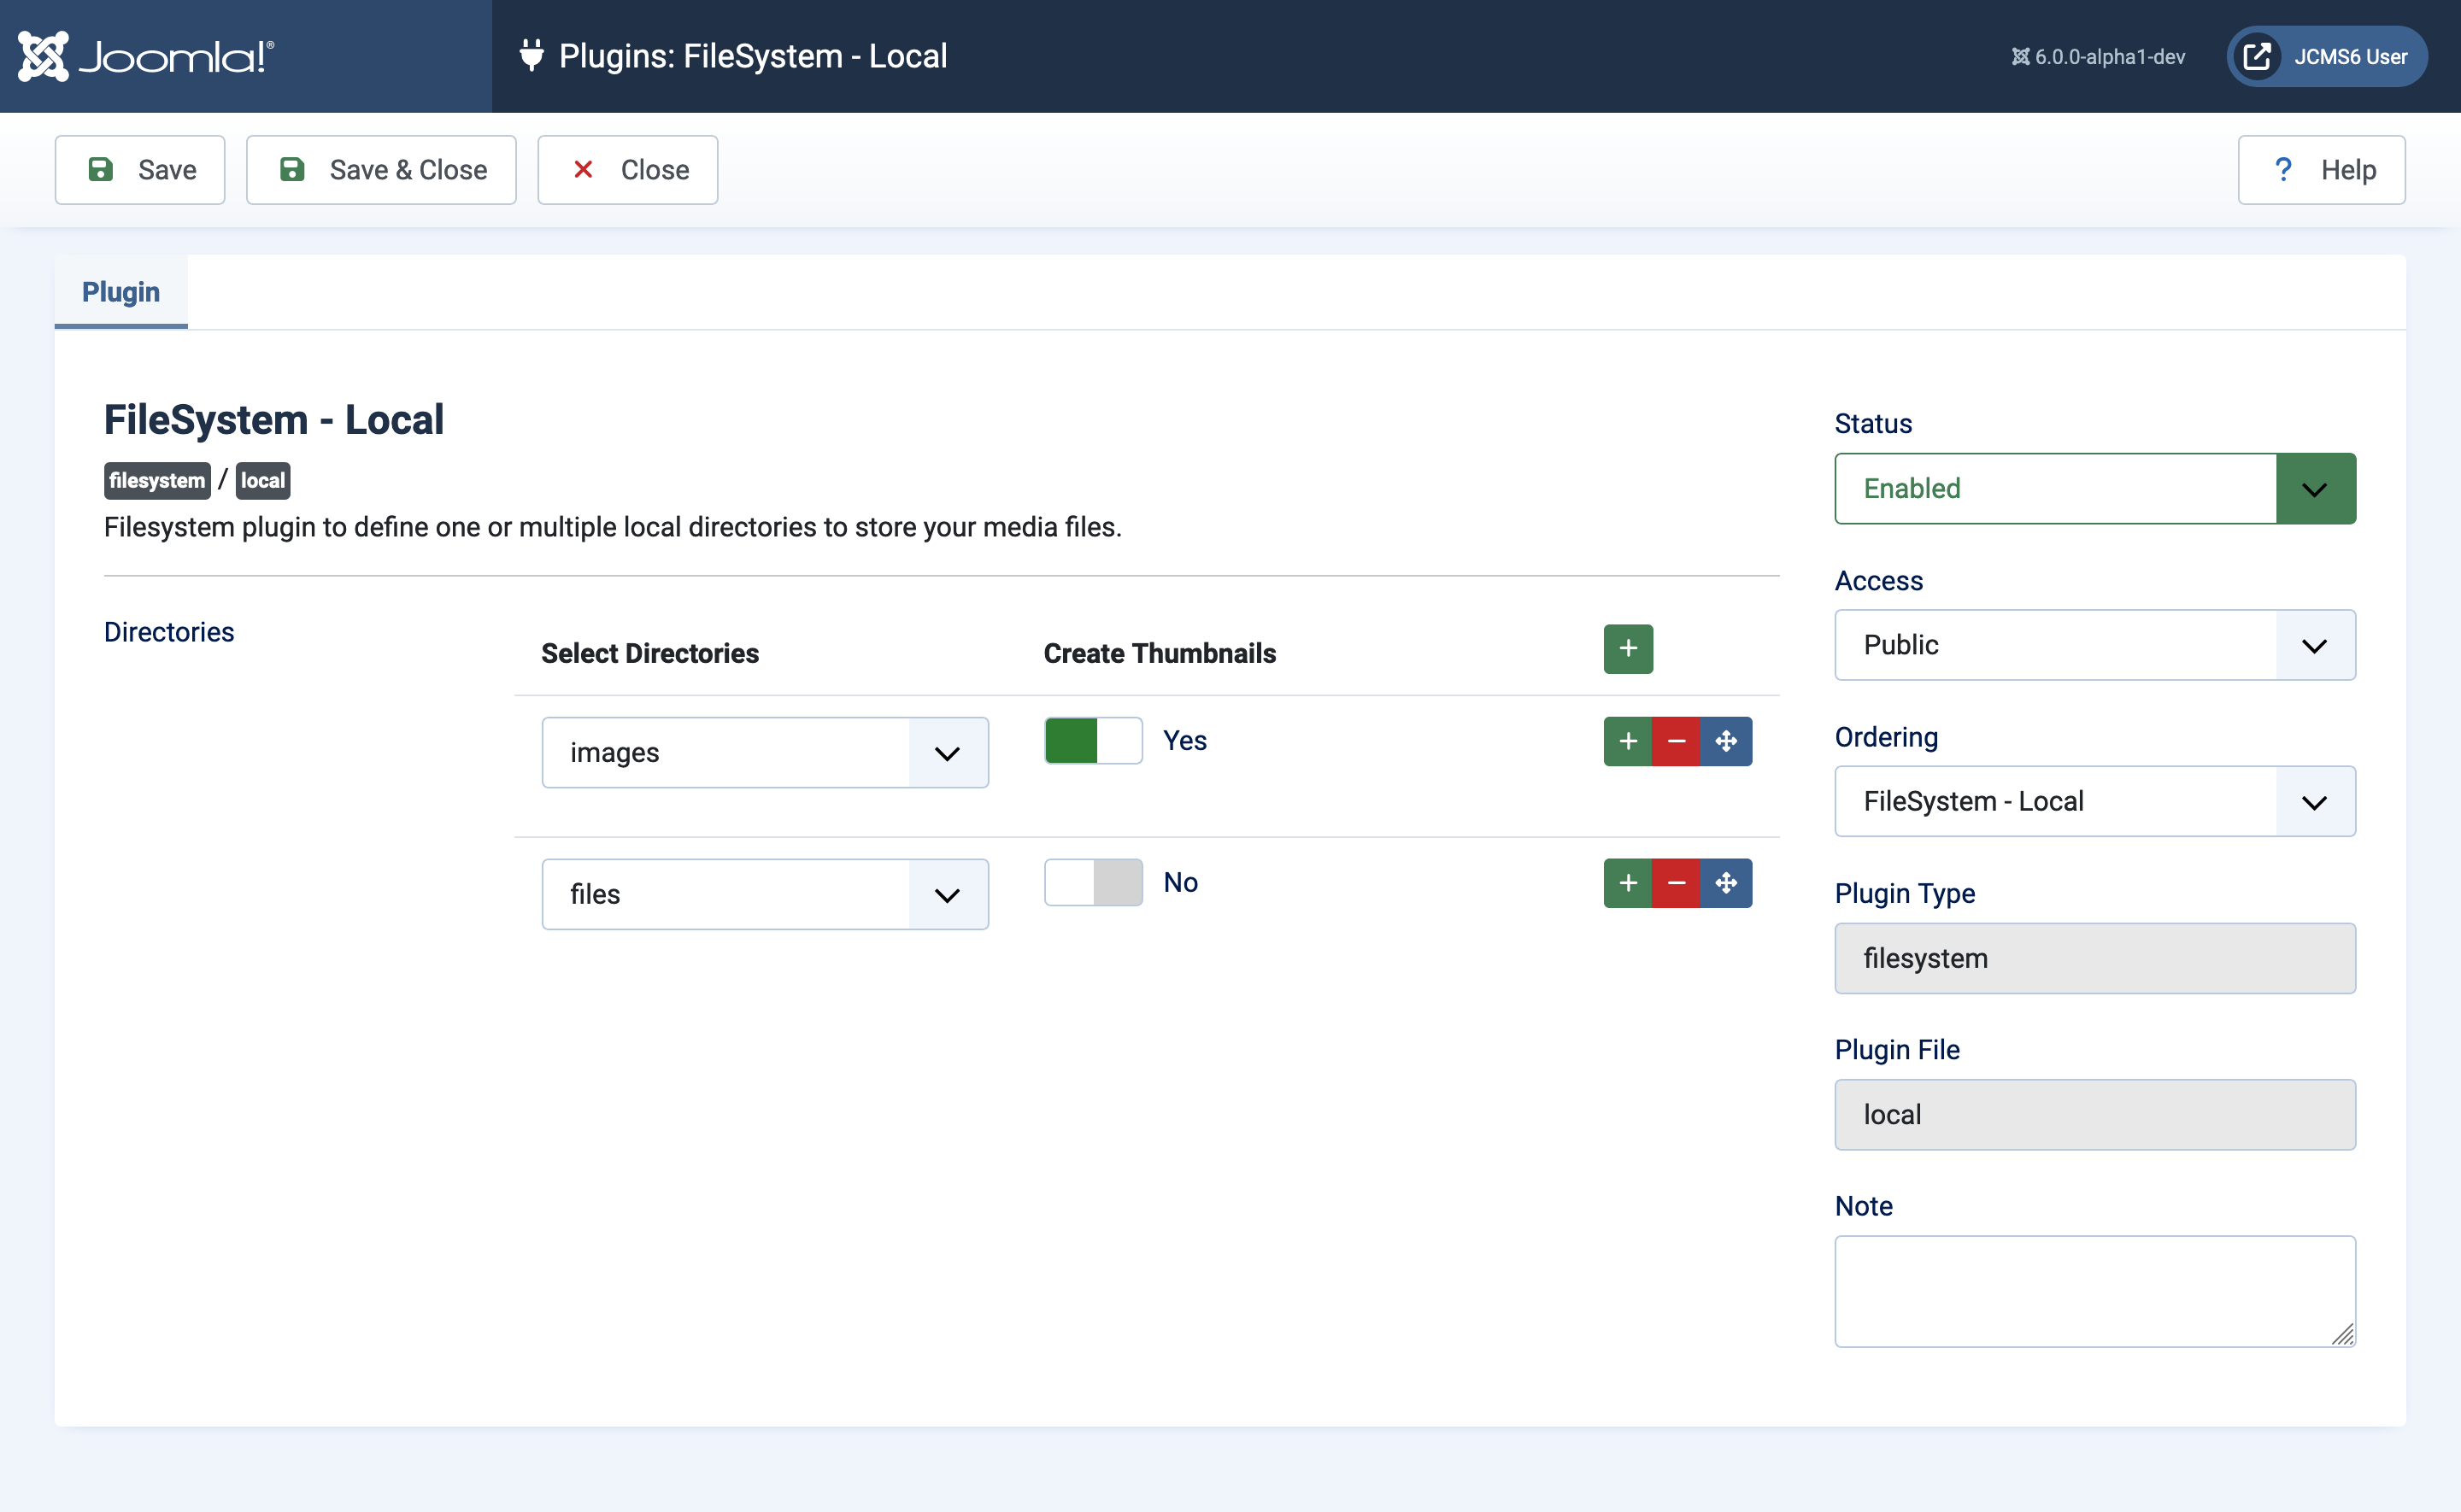
Task: Click the red X icon on Close button
Action: pyautogui.click(x=584, y=169)
